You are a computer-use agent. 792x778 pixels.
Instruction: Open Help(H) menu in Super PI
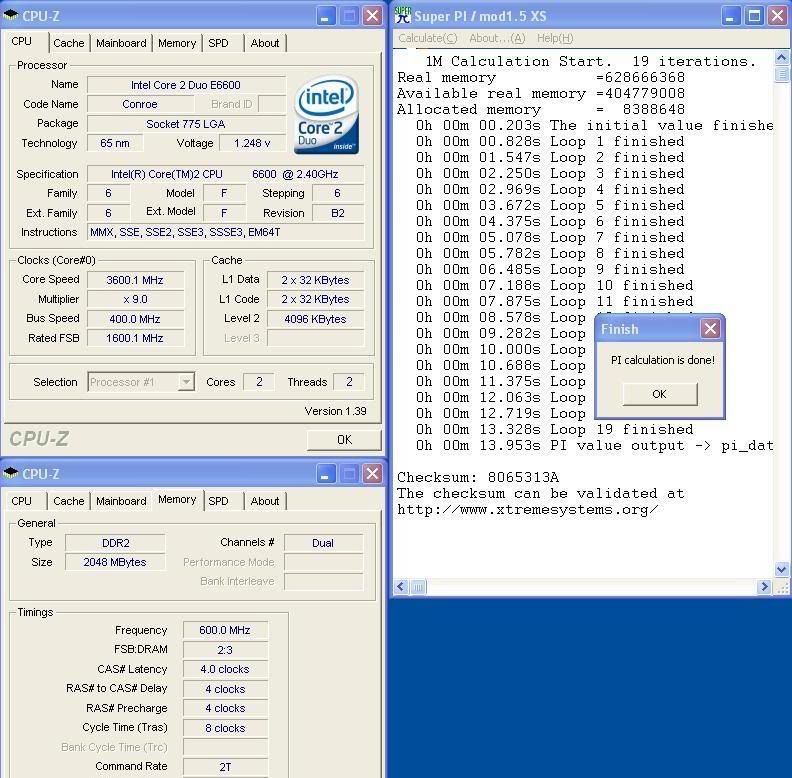click(555, 38)
